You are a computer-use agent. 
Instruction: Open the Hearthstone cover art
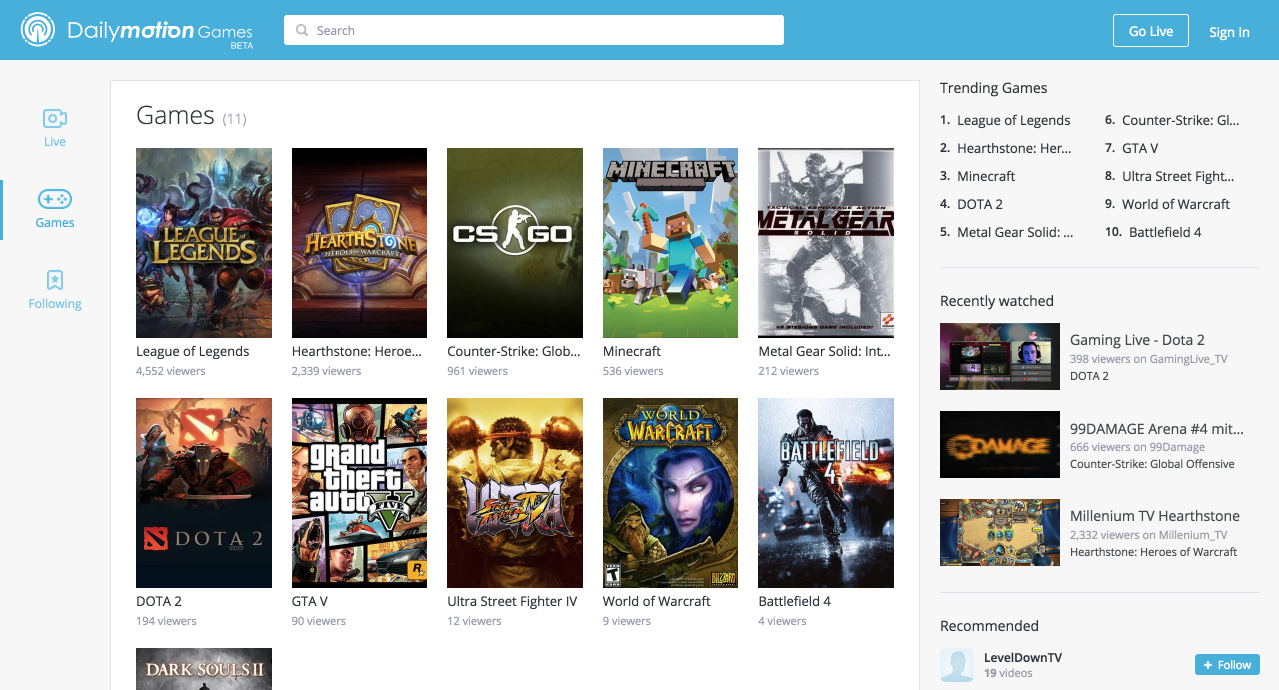click(359, 243)
